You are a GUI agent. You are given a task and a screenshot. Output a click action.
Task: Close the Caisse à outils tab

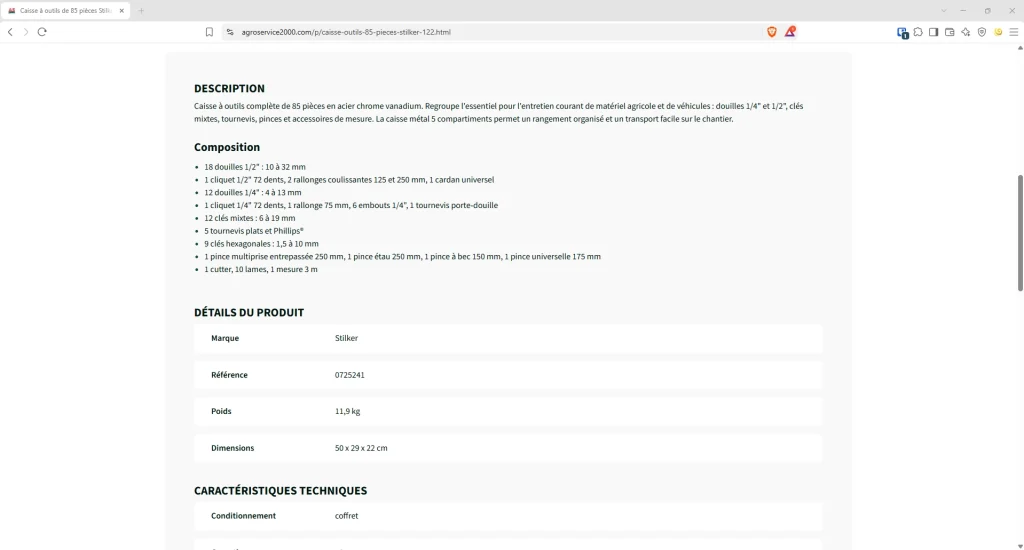121,10
